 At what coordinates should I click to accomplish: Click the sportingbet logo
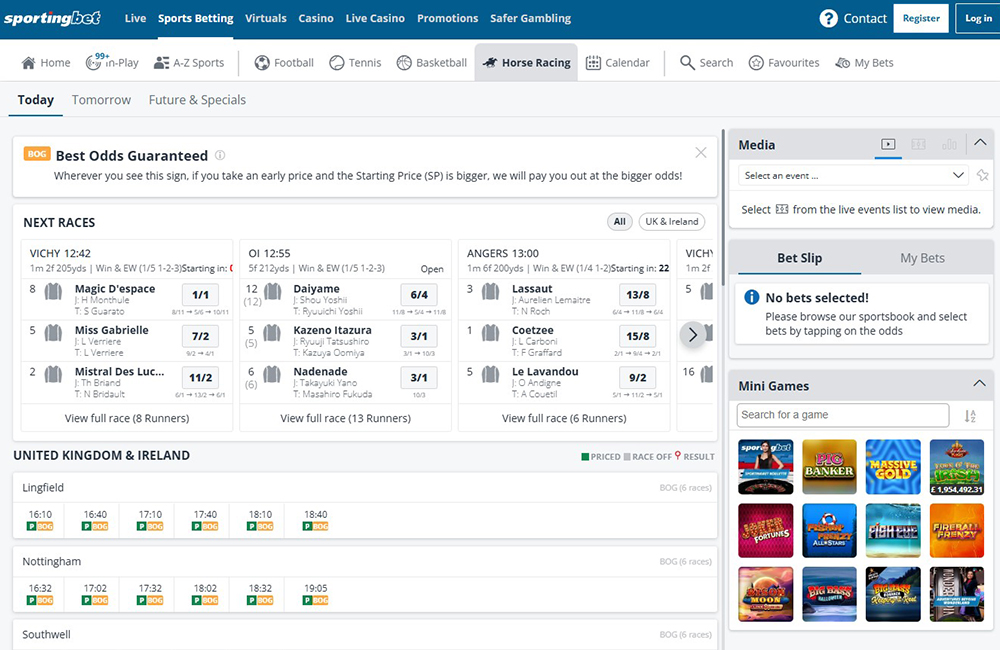pos(52,18)
